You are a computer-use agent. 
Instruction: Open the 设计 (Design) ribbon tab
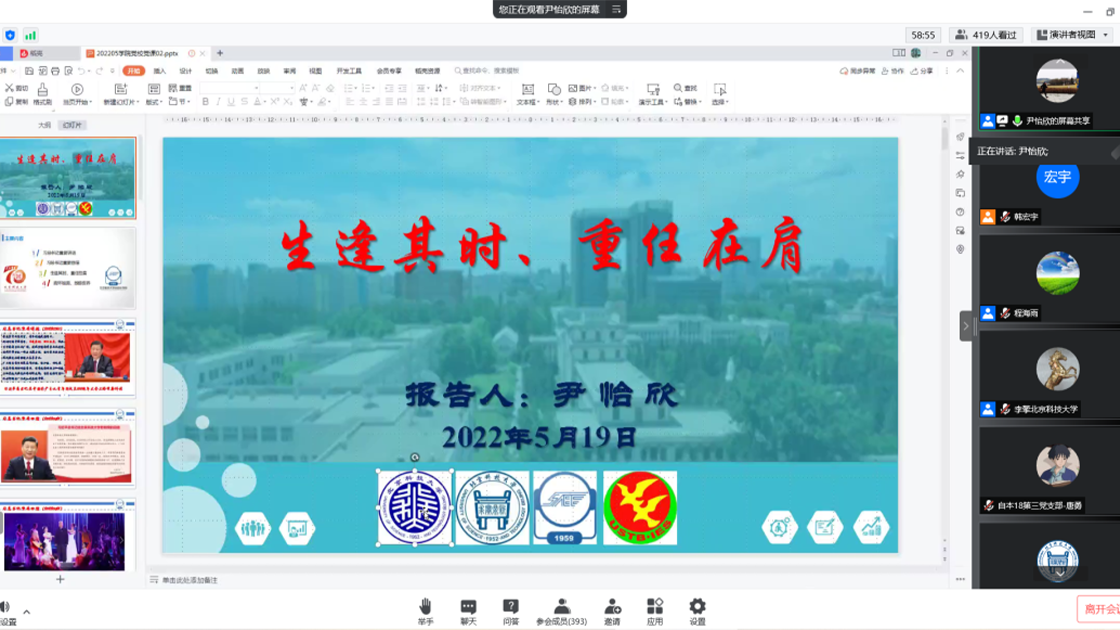(x=186, y=71)
